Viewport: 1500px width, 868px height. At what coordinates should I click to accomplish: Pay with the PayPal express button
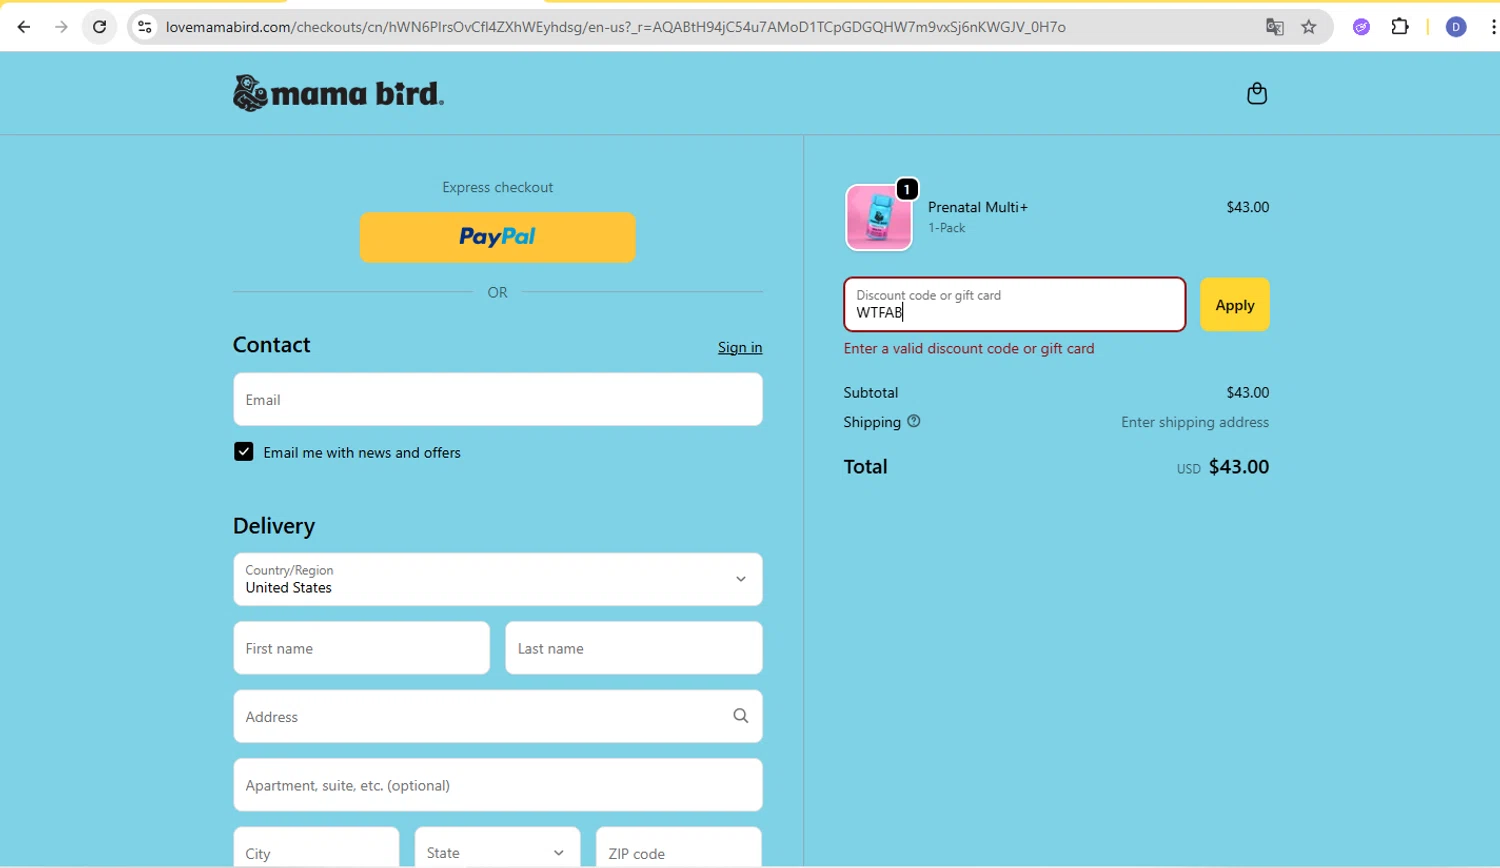[x=498, y=237]
